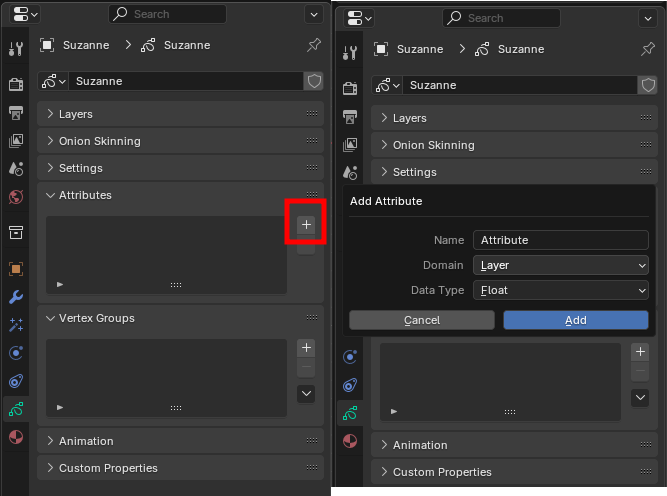Open Tool properties tab in left panel
This screenshot has height=496, width=667.
pos(16,49)
